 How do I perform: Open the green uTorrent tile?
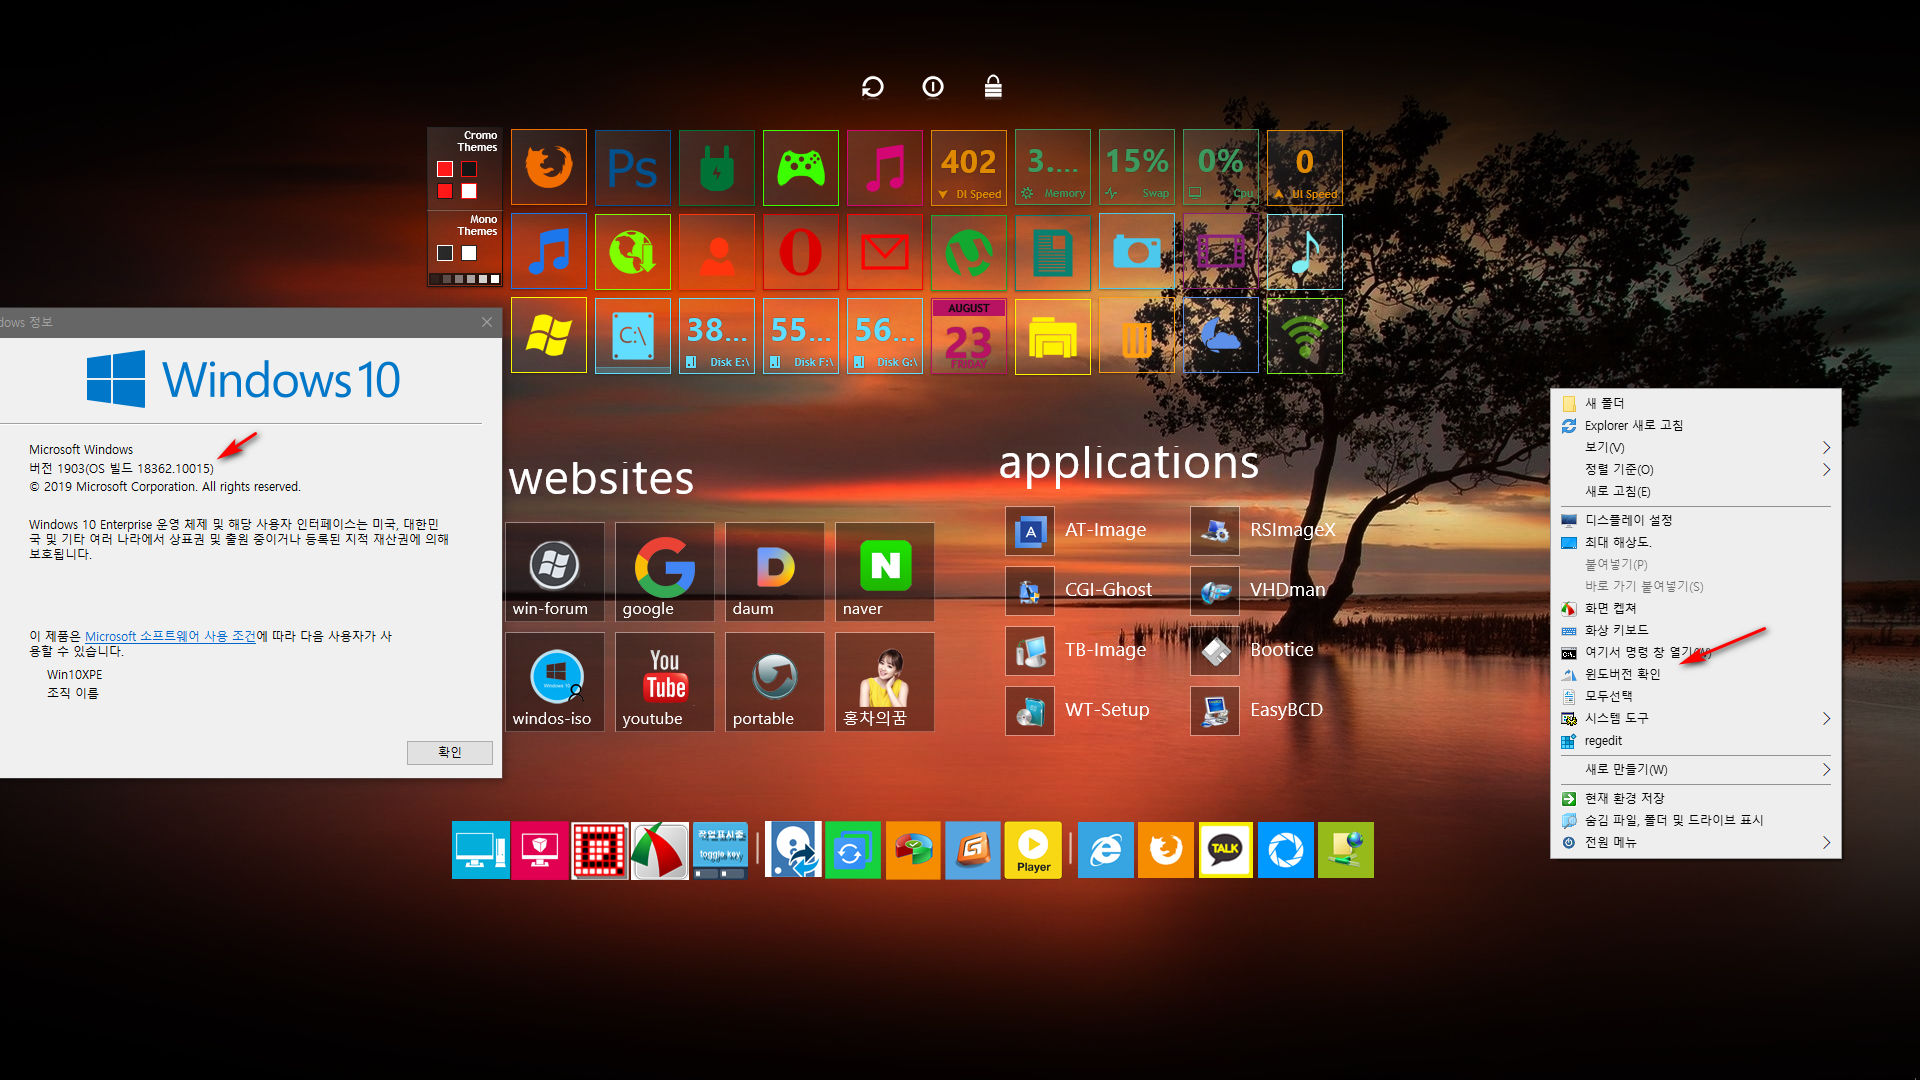coord(968,251)
